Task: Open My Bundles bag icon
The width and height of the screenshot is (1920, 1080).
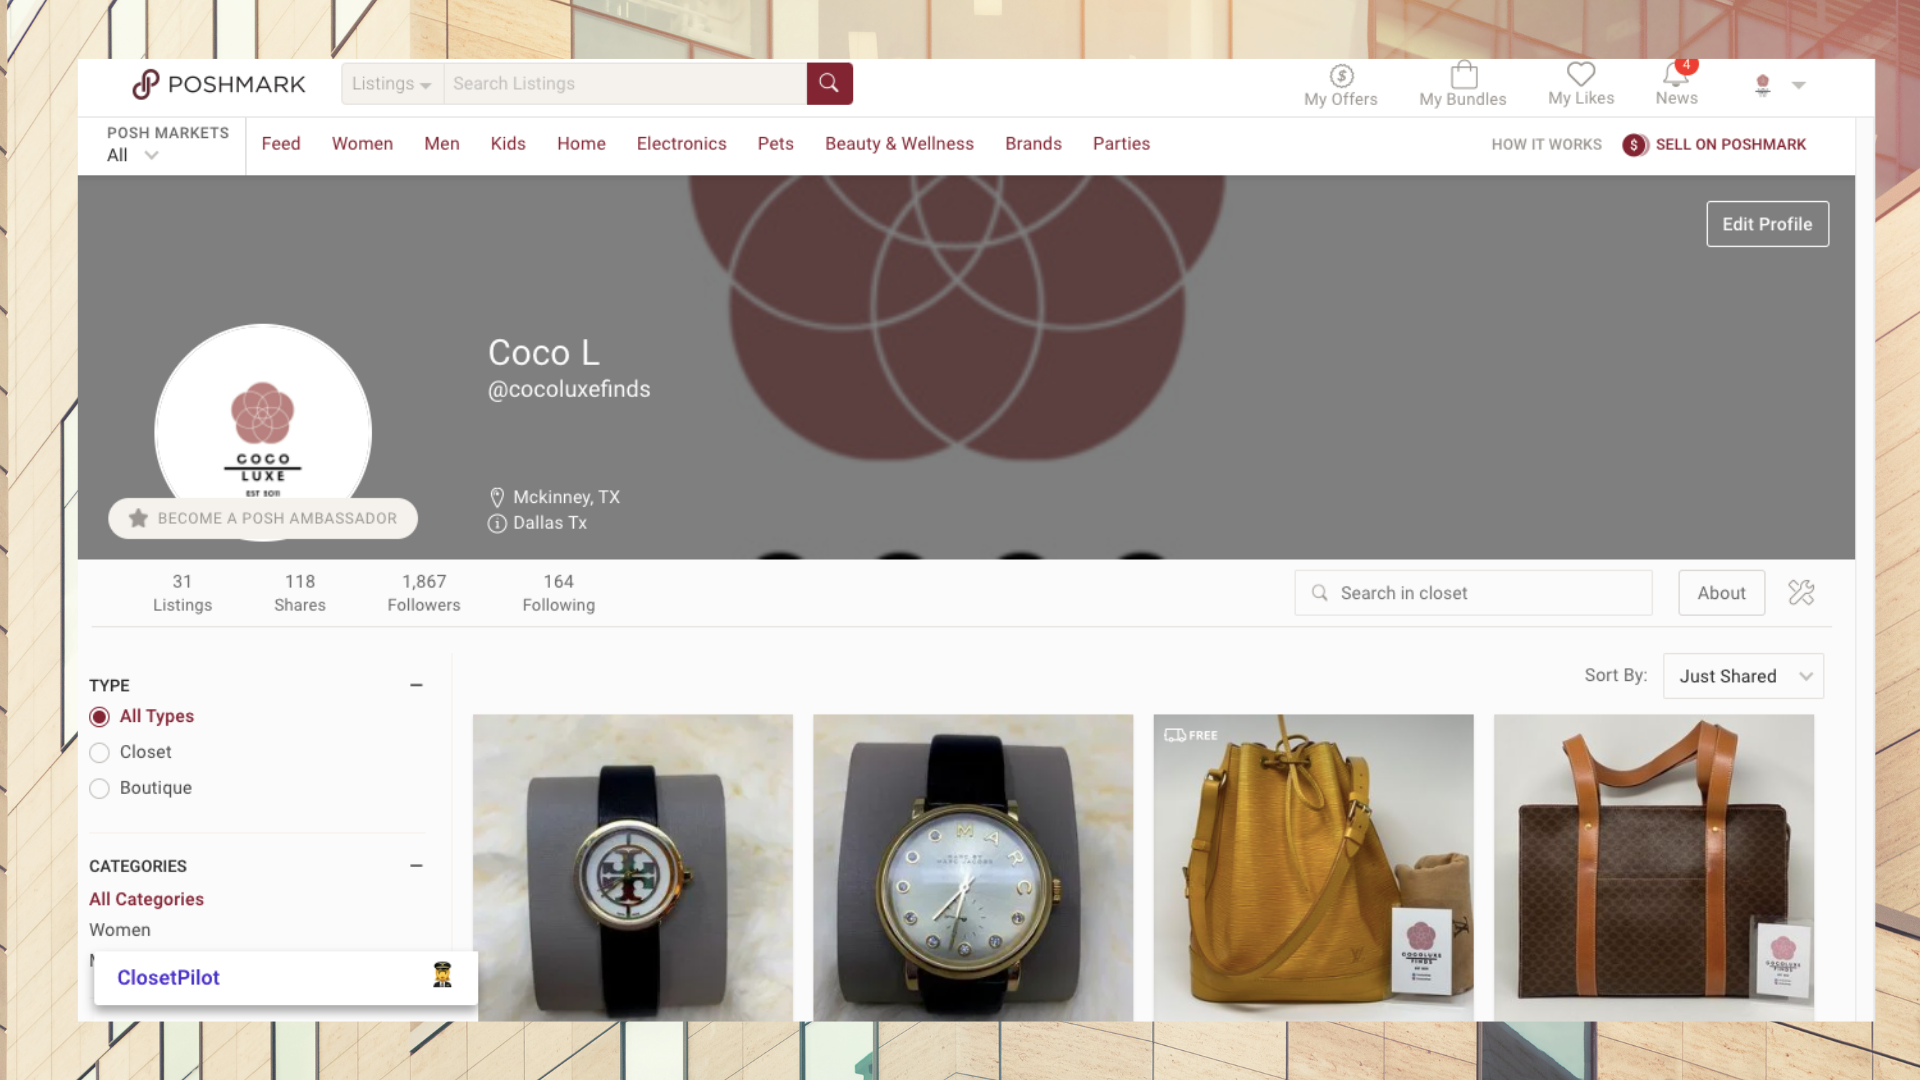Action: pos(1463,75)
